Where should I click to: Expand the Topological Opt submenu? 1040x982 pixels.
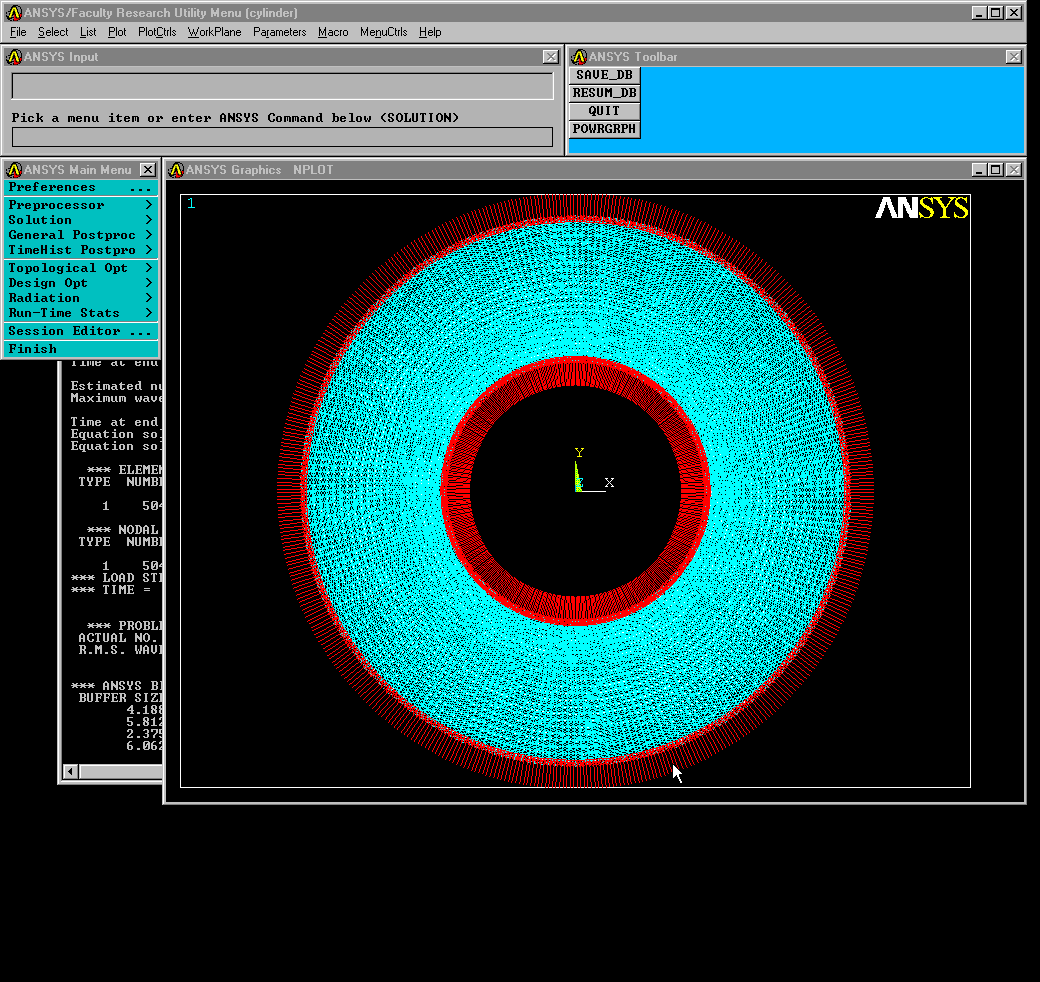(81, 268)
